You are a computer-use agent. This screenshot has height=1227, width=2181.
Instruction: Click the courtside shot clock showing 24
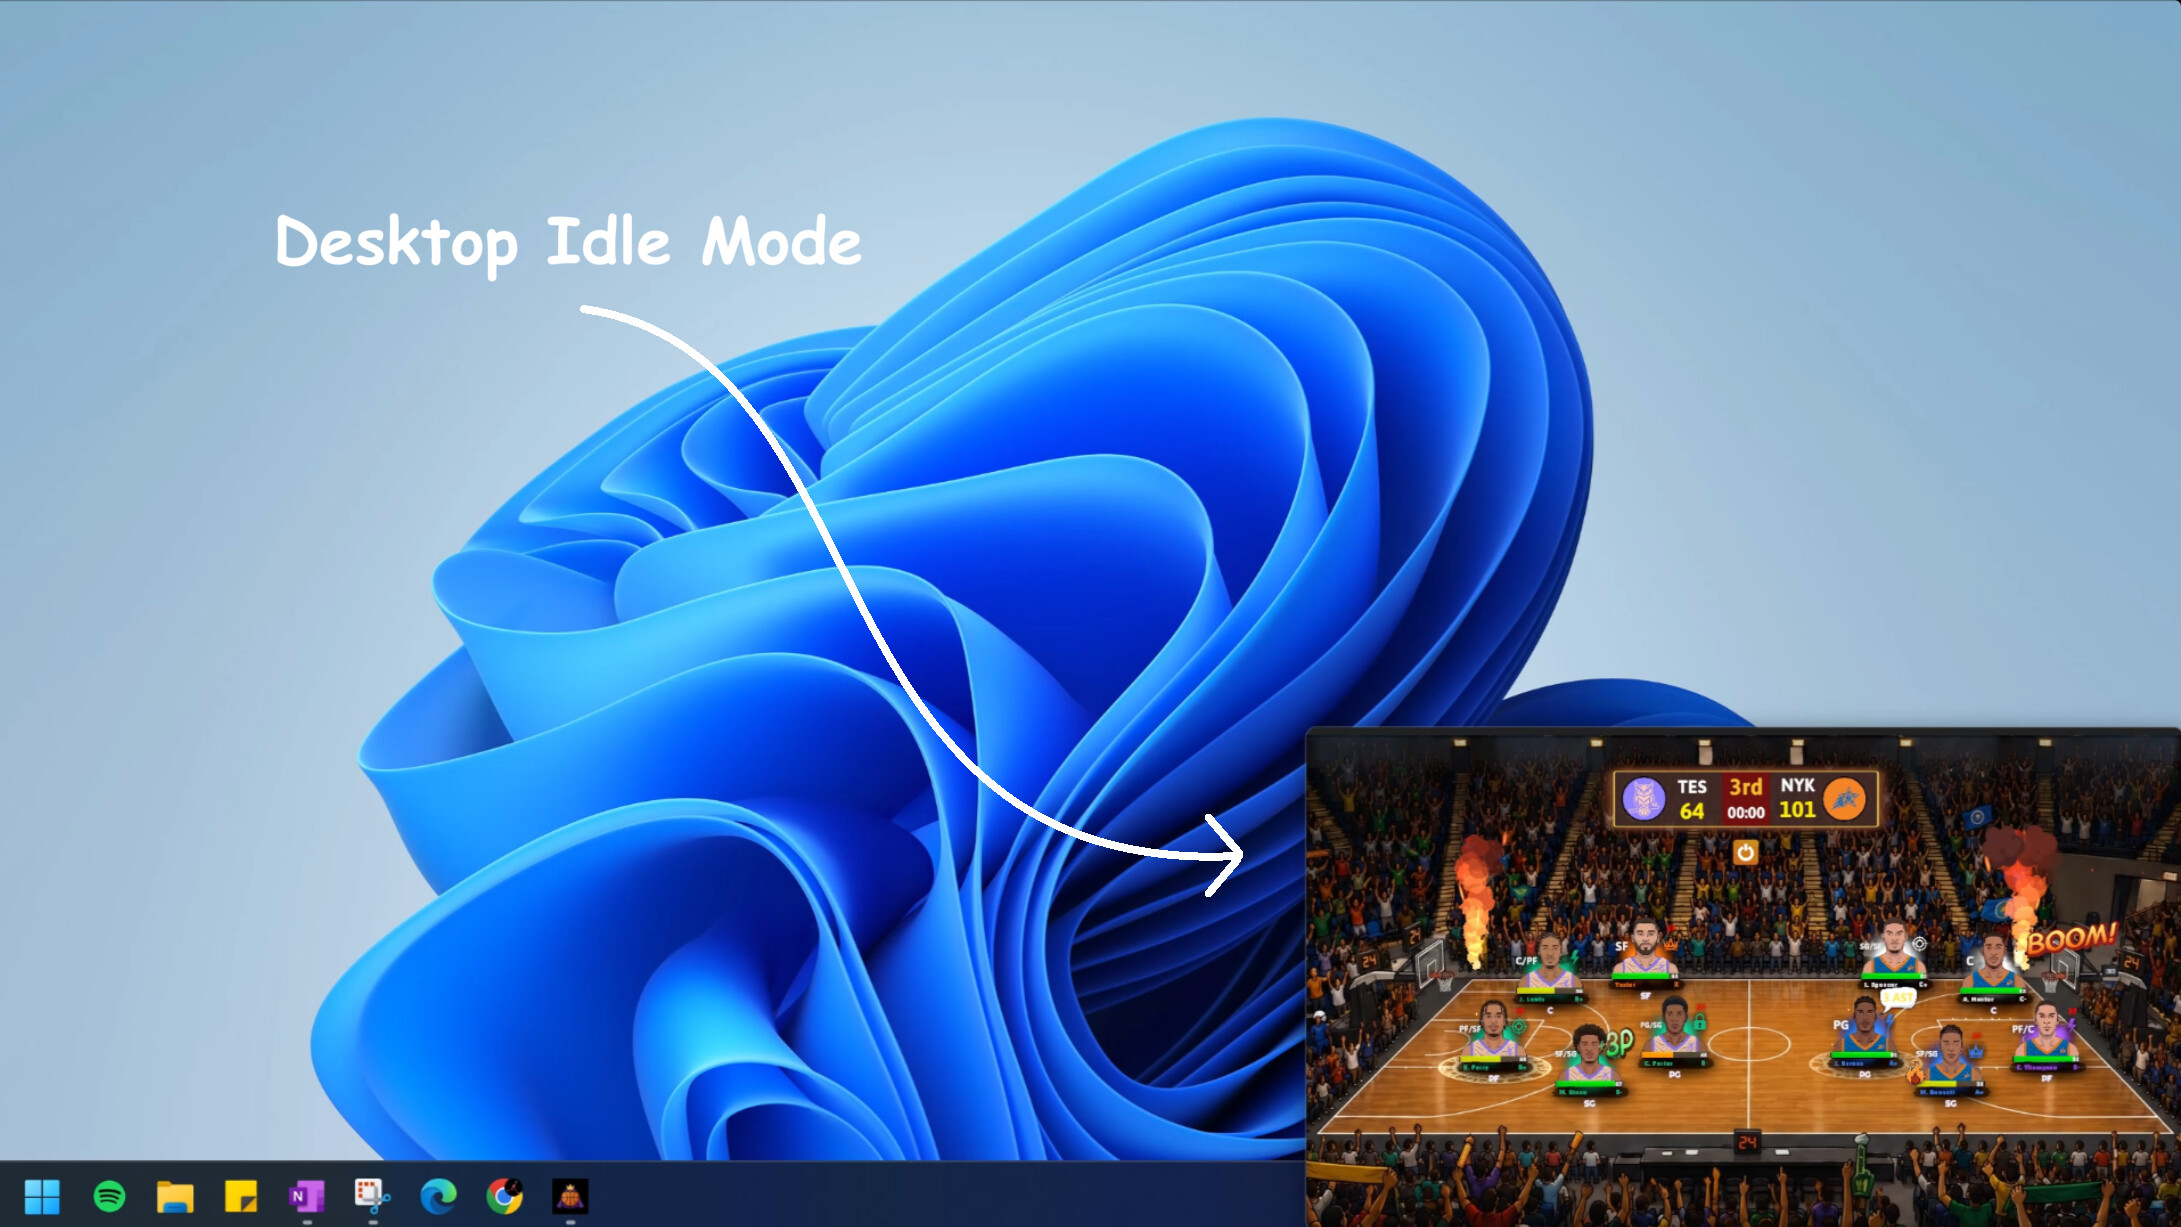[x=1747, y=1142]
